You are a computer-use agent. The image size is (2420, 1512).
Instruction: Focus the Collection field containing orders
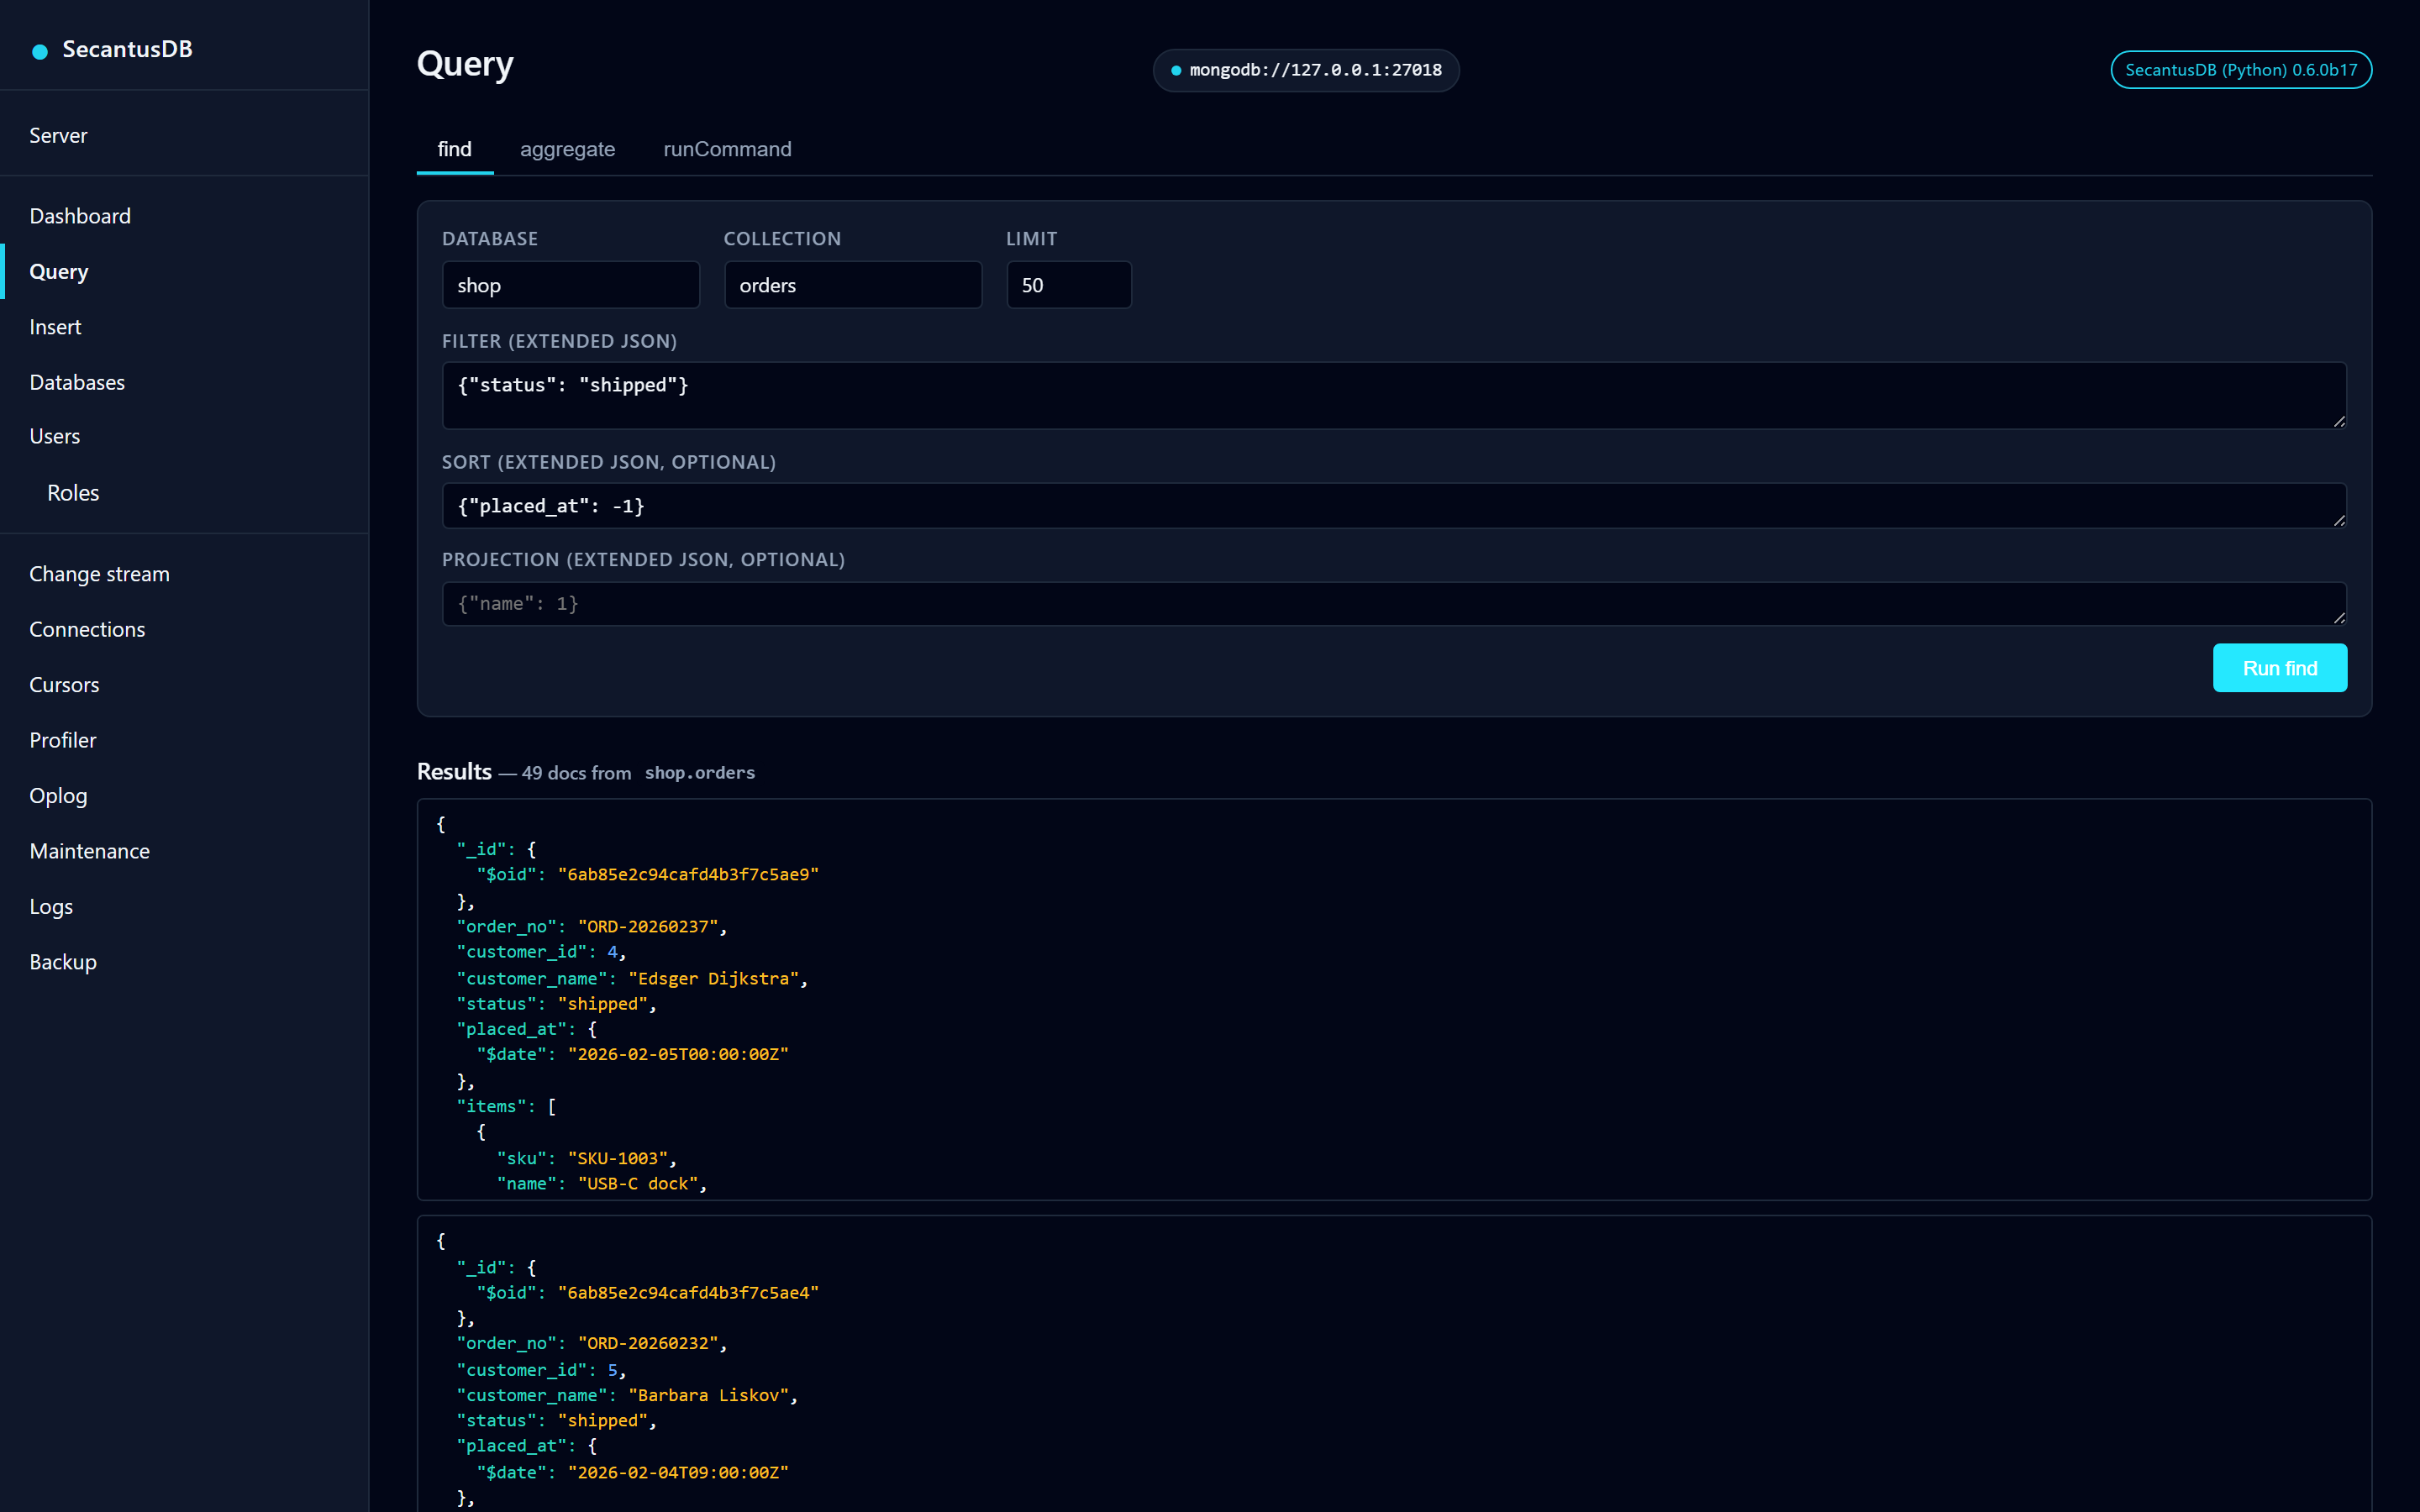click(x=853, y=285)
